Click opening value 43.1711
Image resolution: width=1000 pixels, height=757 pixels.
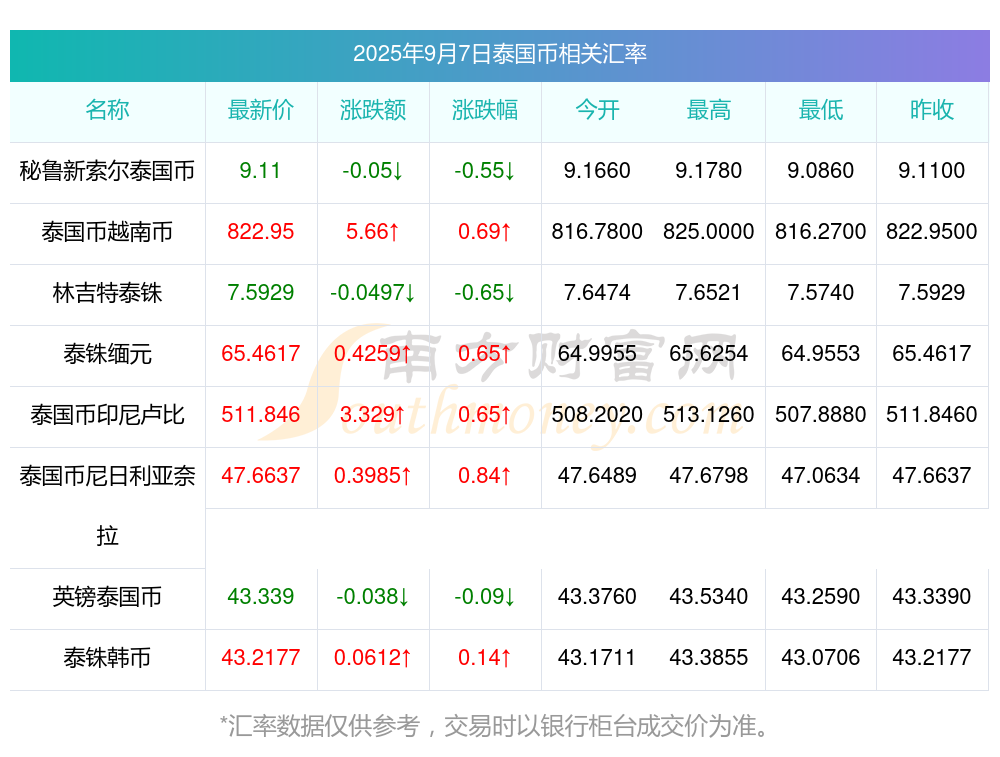(597, 658)
